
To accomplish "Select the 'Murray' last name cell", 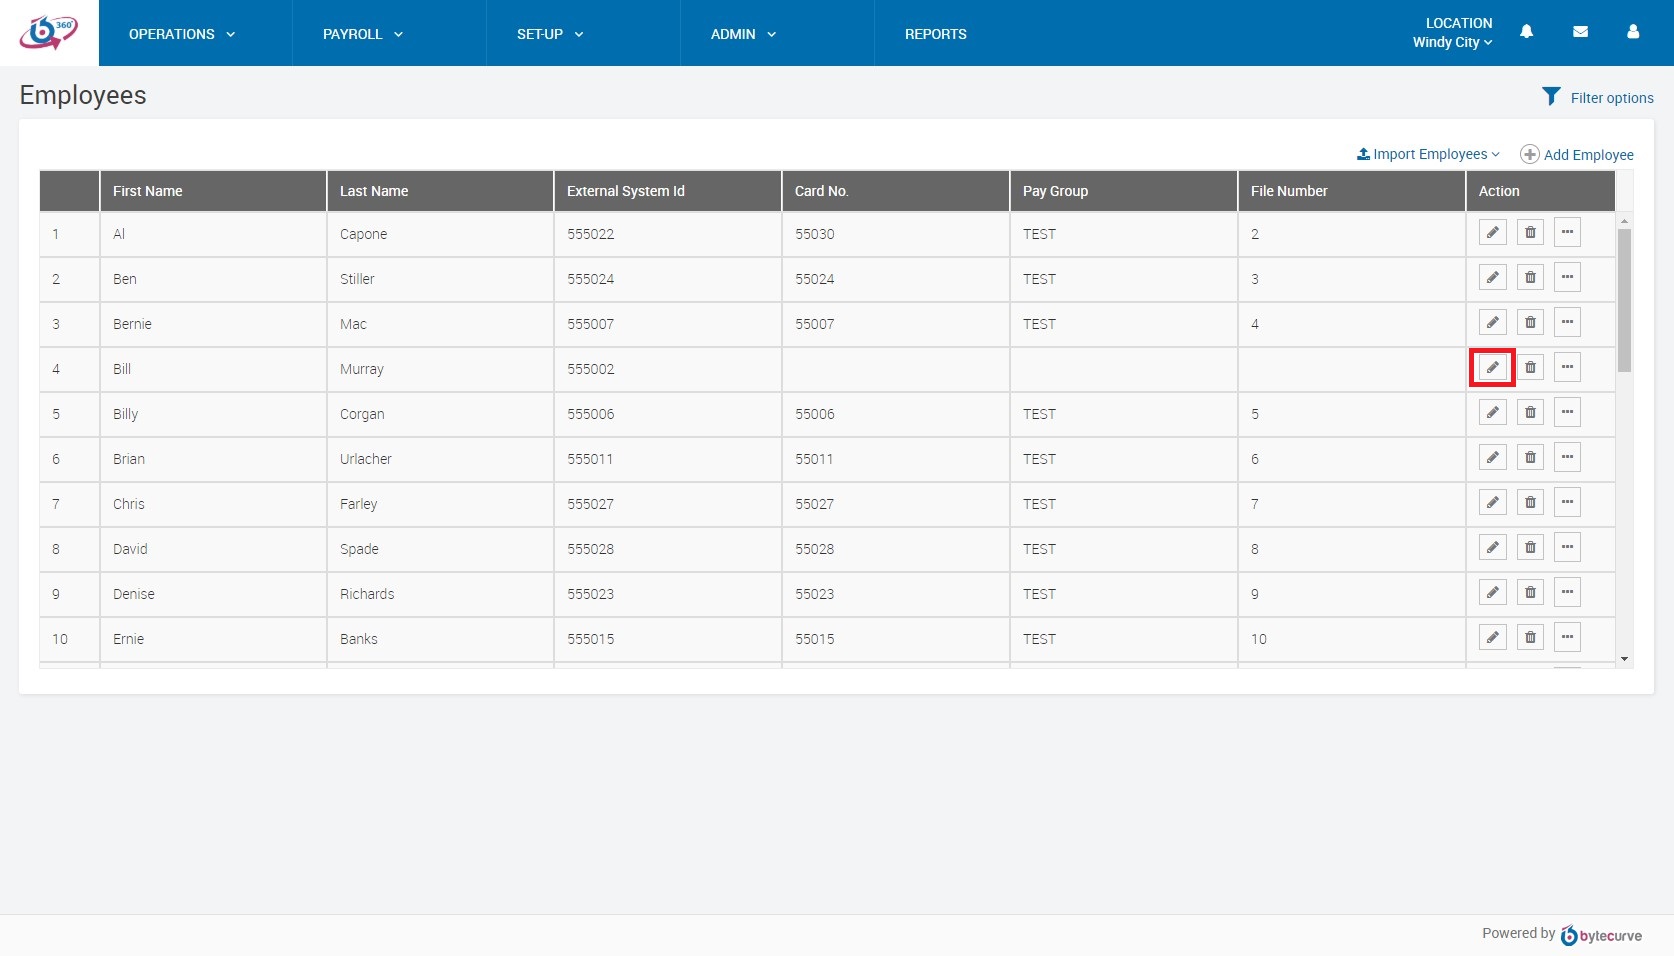I will coord(440,369).
